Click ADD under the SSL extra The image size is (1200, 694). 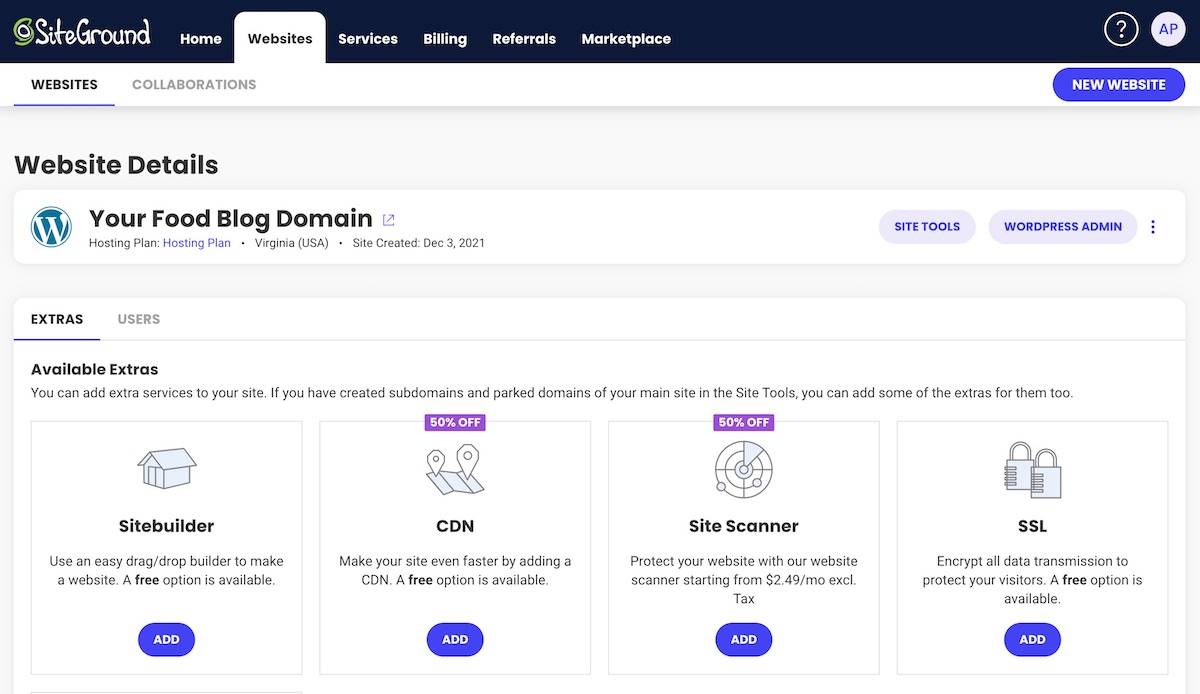(1032, 639)
